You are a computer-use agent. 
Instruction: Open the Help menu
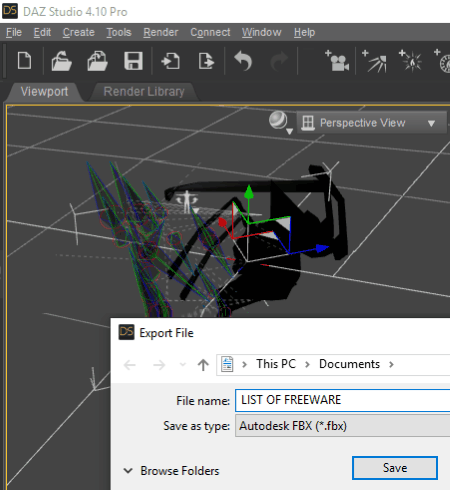(304, 32)
